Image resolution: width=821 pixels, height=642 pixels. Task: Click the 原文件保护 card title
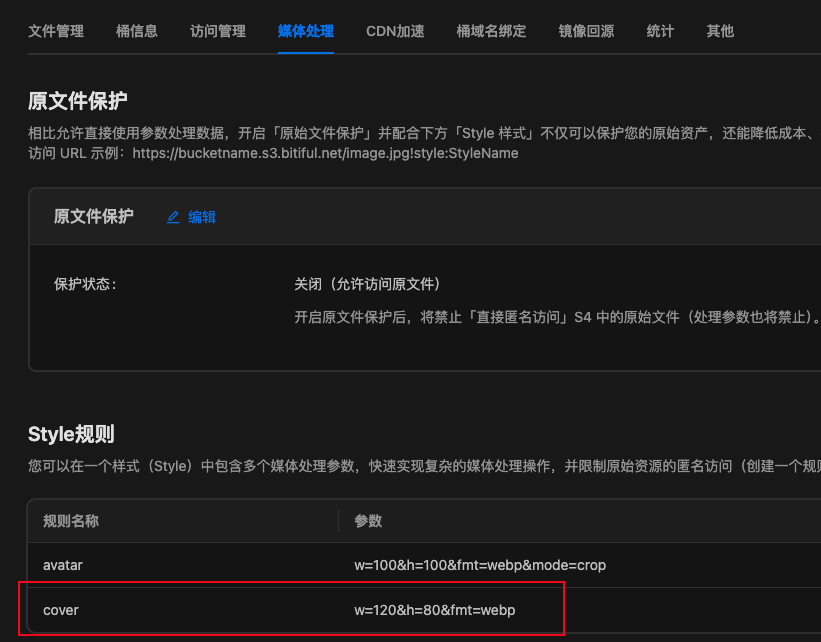coord(94,216)
